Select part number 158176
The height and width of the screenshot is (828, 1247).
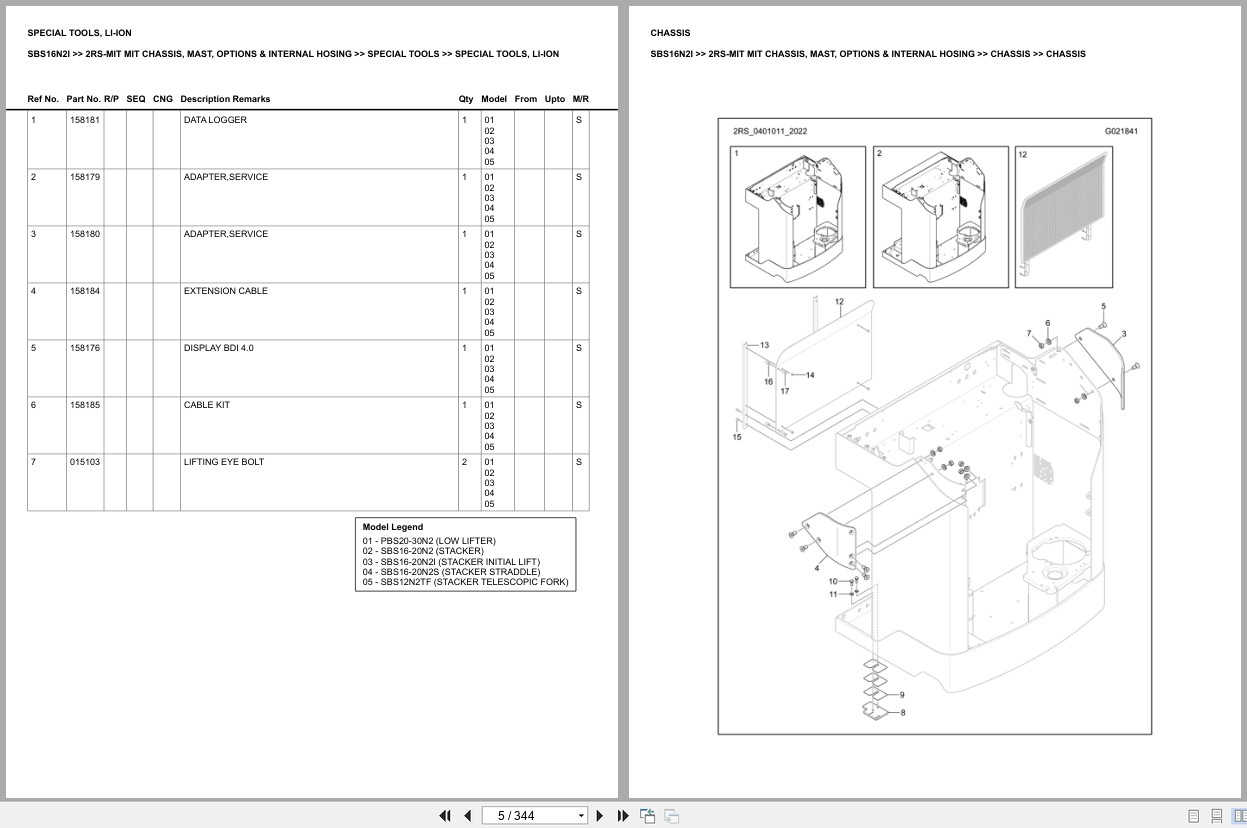(x=85, y=348)
